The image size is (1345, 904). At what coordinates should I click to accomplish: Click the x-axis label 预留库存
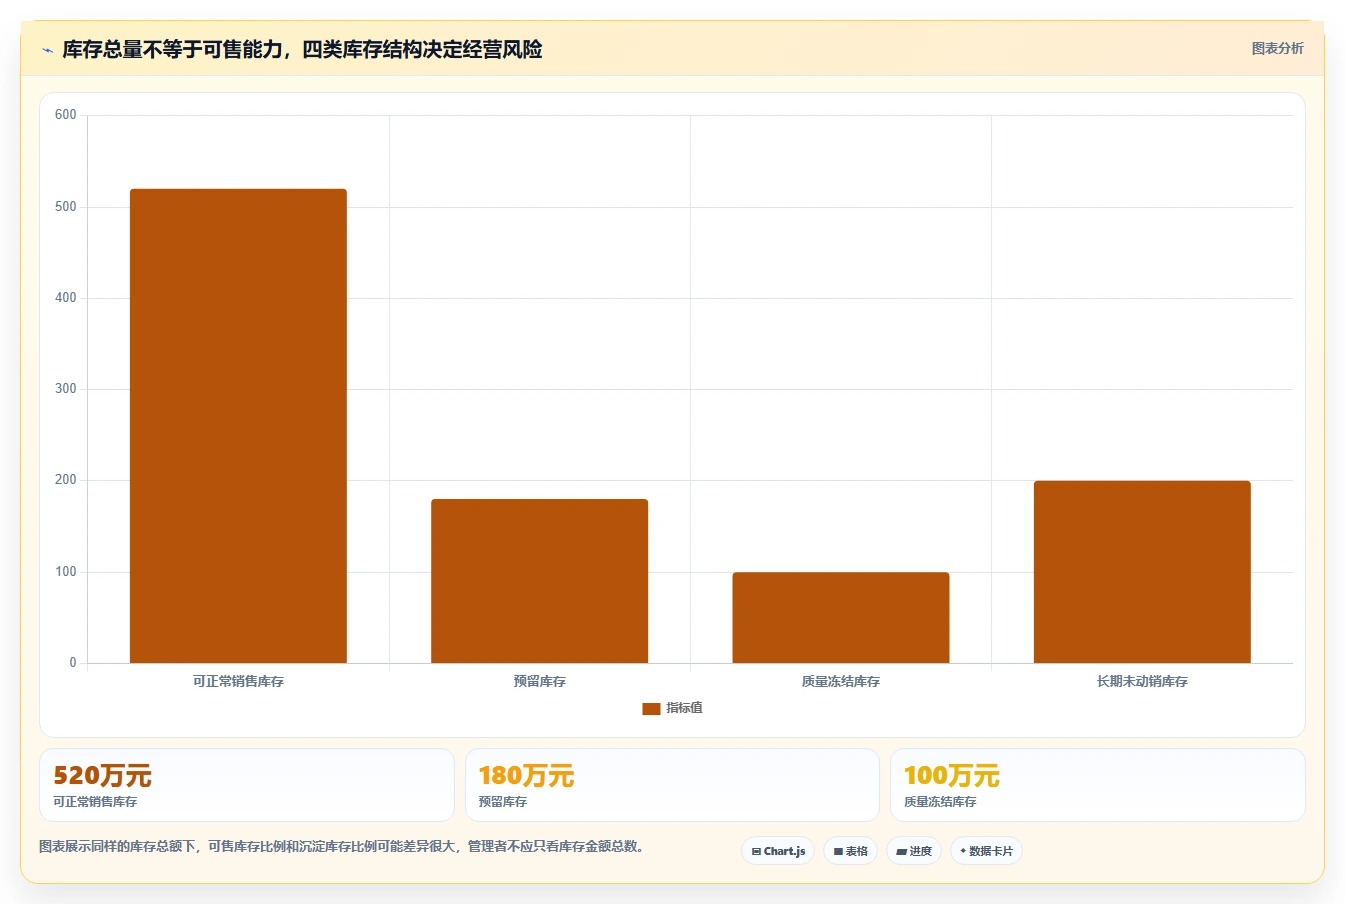click(539, 681)
